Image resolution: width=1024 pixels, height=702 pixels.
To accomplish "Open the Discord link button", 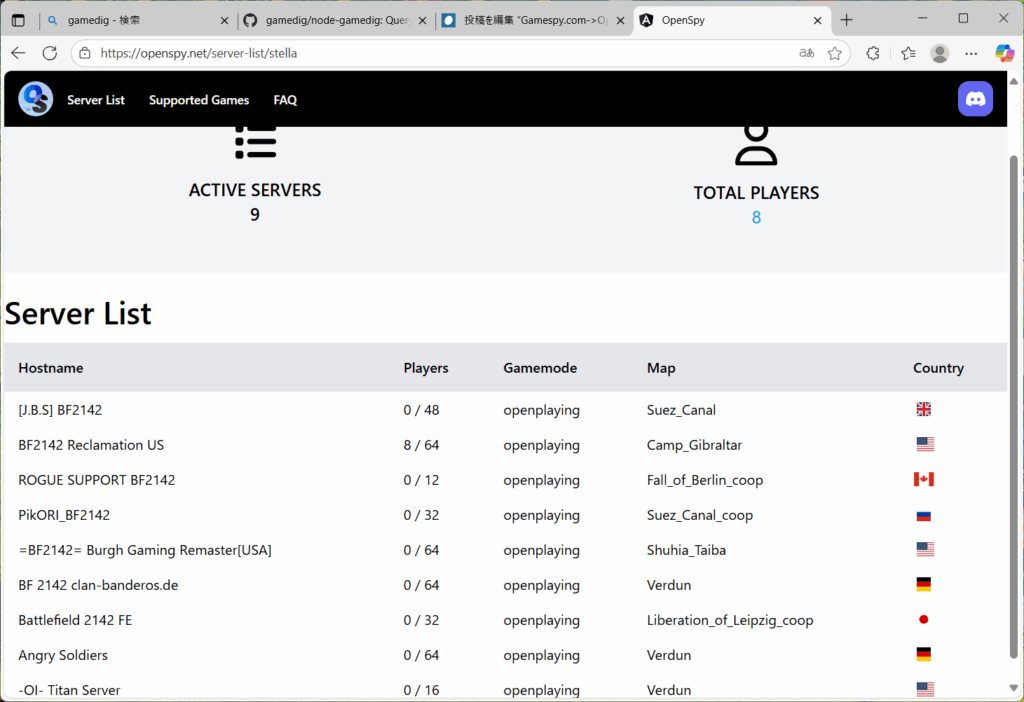I will pyautogui.click(x=975, y=99).
